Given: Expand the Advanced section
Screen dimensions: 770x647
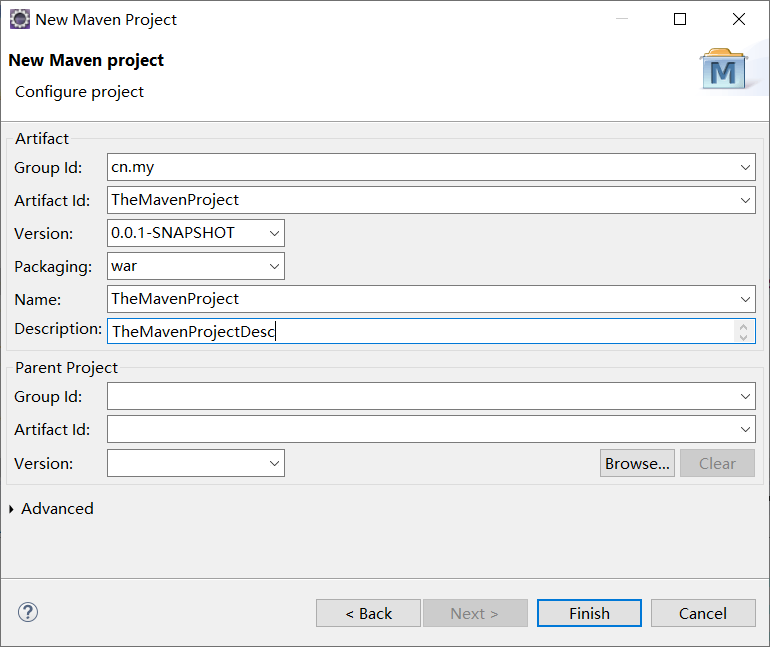Looking at the screenshot, I should click(11, 509).
